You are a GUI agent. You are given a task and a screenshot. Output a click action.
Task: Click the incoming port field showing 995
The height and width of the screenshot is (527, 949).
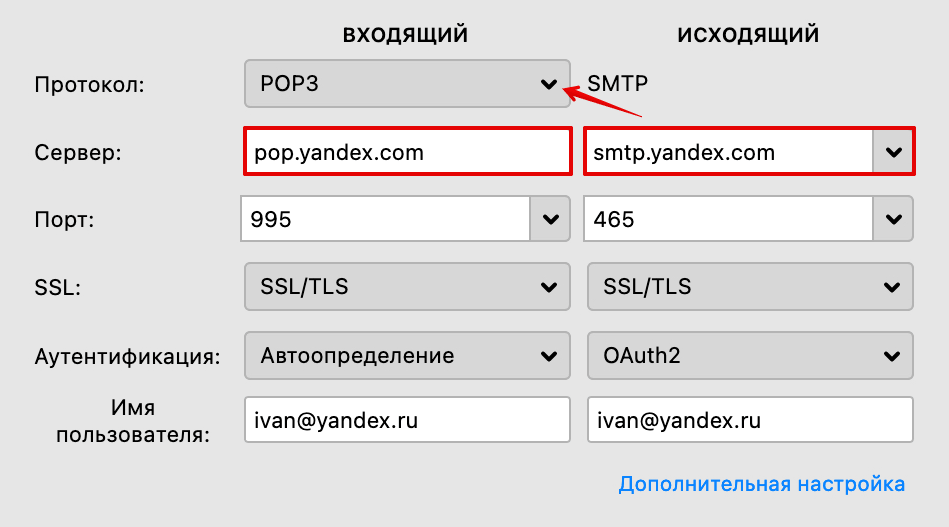coord(385,219)
